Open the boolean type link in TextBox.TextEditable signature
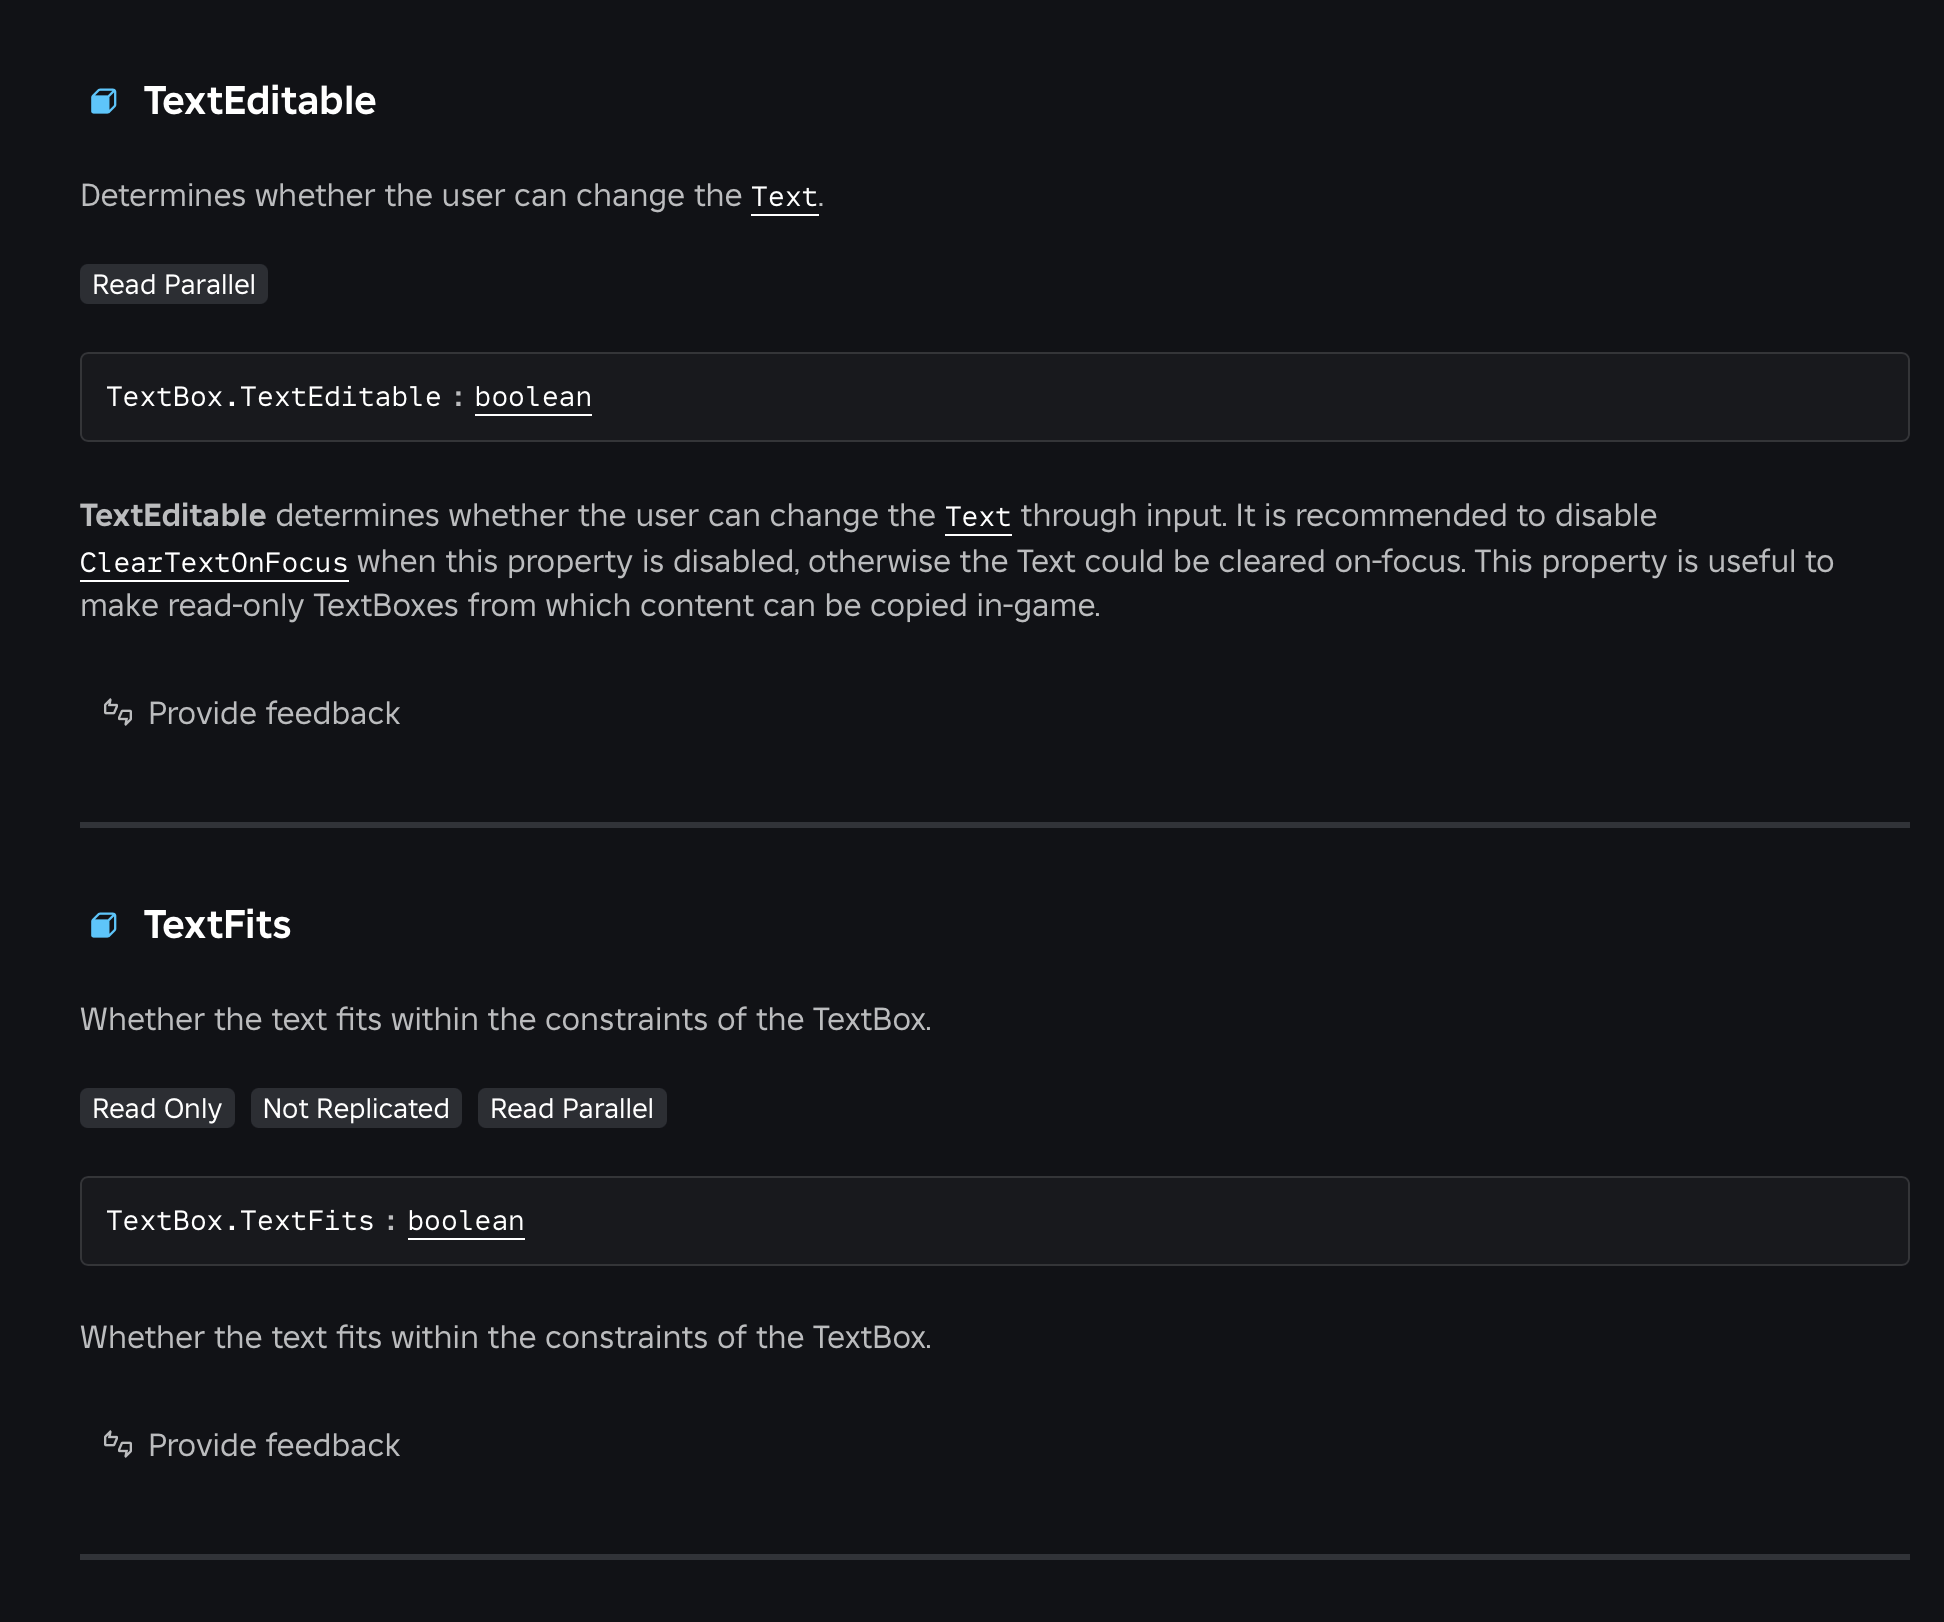Screen dimensions: 1944x1622 point(532,397)
